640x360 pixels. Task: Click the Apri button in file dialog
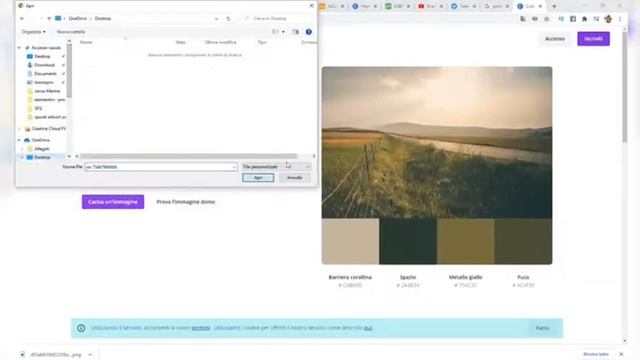258,178
